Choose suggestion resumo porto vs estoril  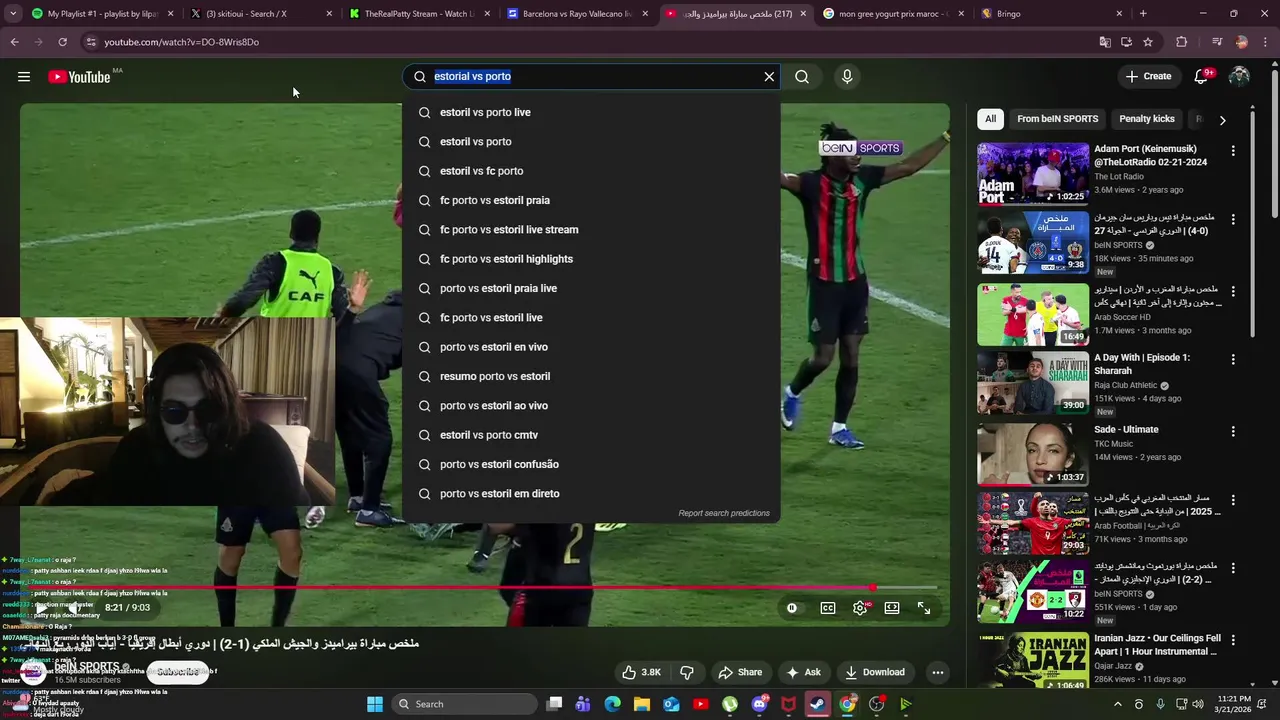[x=591, y=377]
